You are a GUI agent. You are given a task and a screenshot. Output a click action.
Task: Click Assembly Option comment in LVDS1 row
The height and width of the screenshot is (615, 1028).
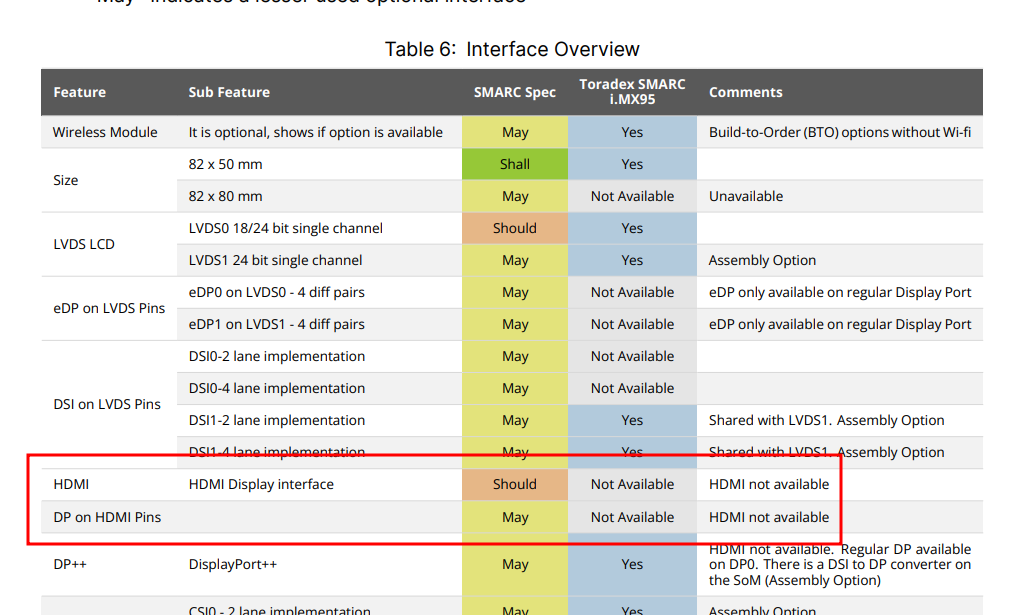point(762,260)
